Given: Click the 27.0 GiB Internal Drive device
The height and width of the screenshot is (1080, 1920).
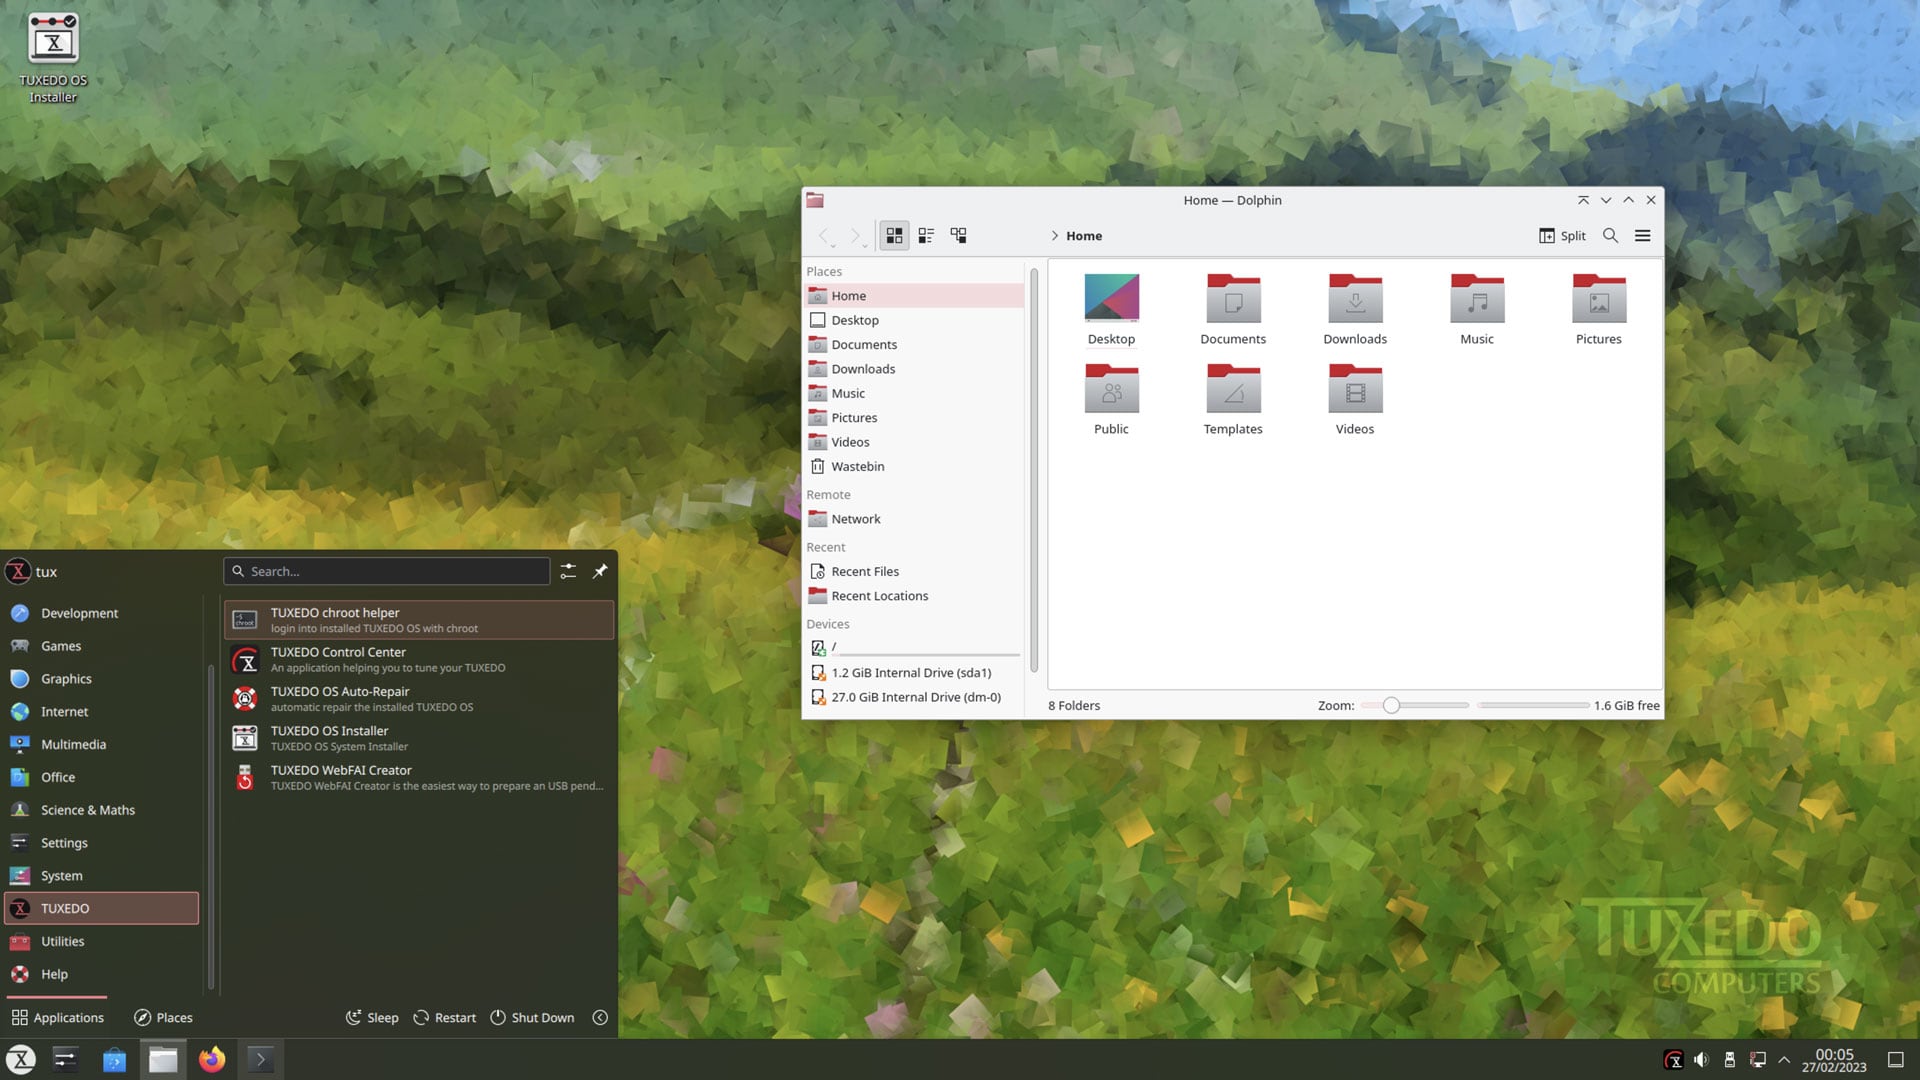Looking at the screenshot, I should pyautogui.click(x=915, y=696).
